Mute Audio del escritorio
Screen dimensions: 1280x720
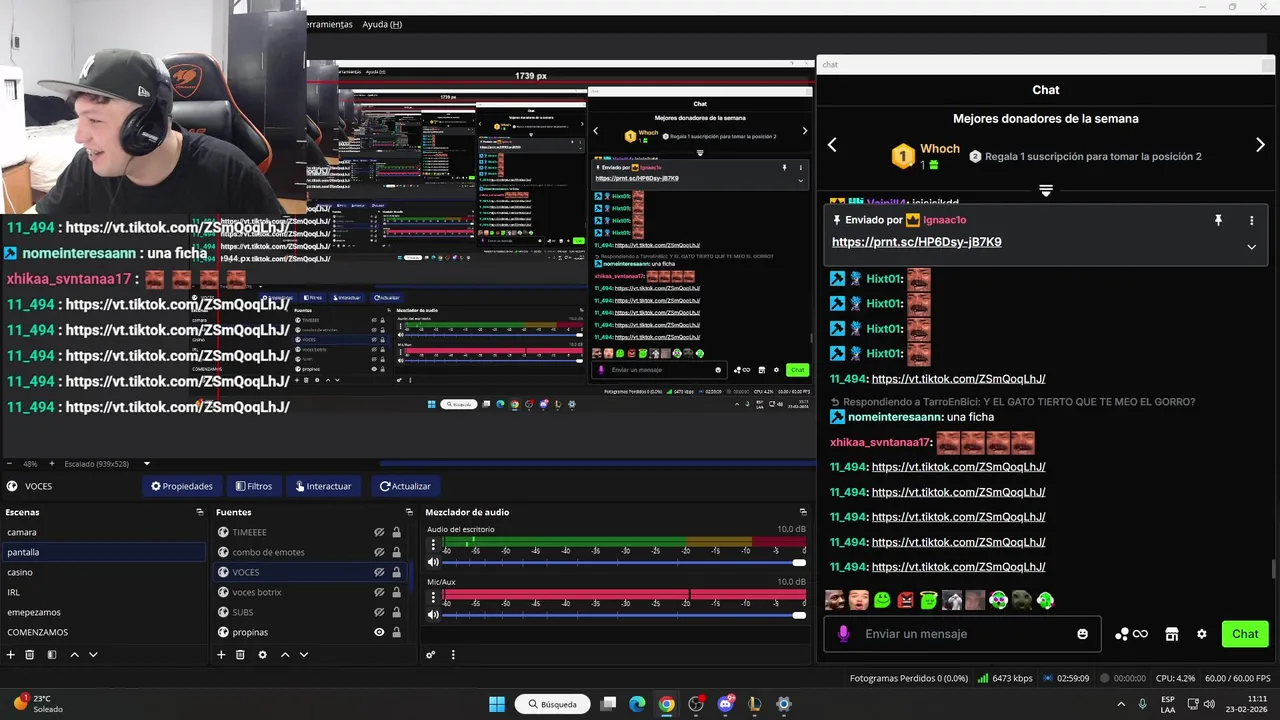pyautogui.click(x=433, y=563)
